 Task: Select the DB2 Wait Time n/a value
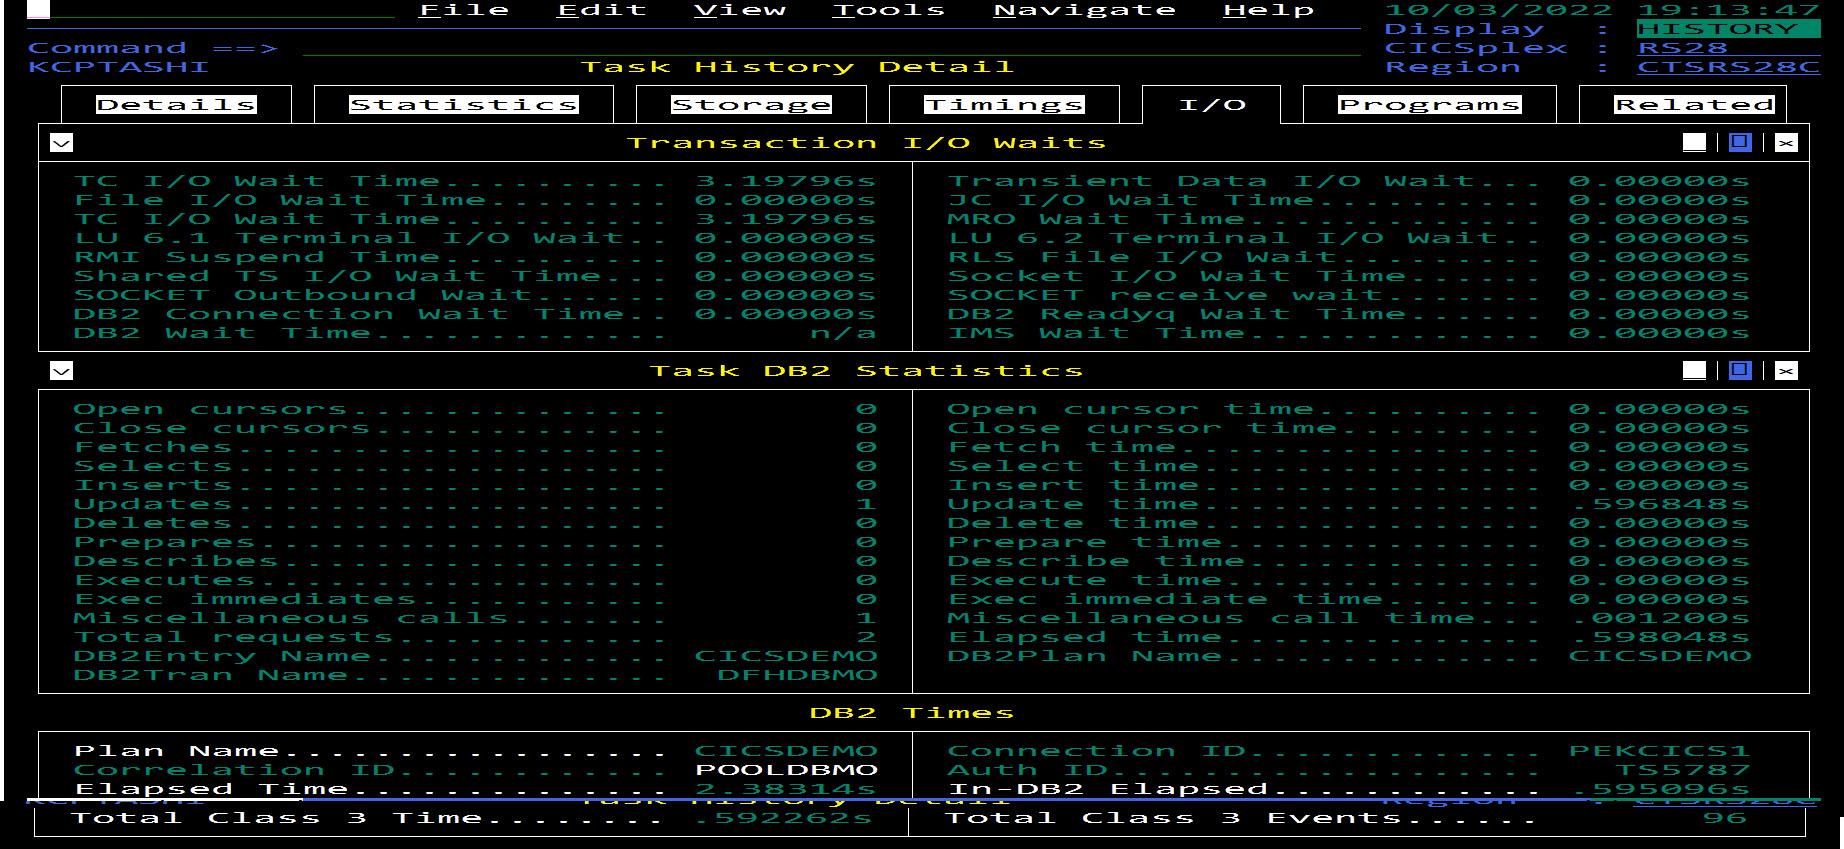click(x=843, y=333)
